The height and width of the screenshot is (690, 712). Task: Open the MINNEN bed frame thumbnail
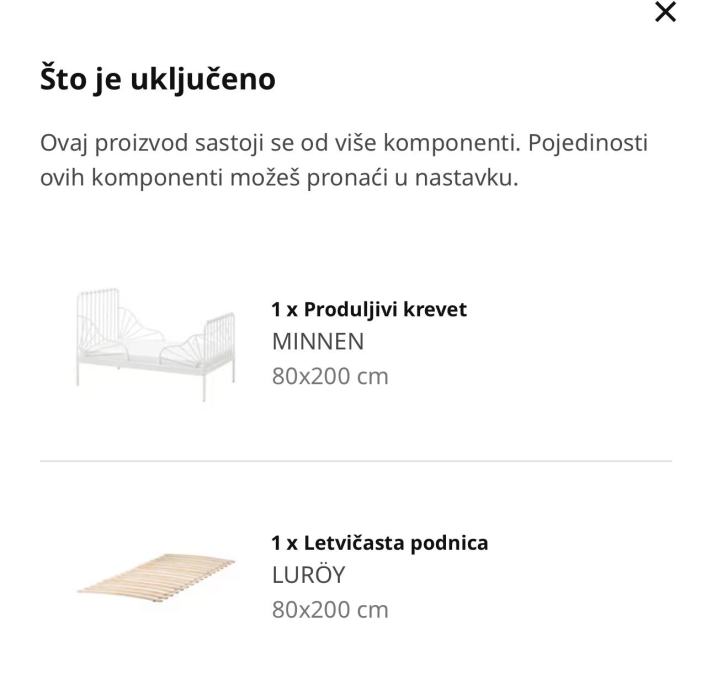pos(156,343)
